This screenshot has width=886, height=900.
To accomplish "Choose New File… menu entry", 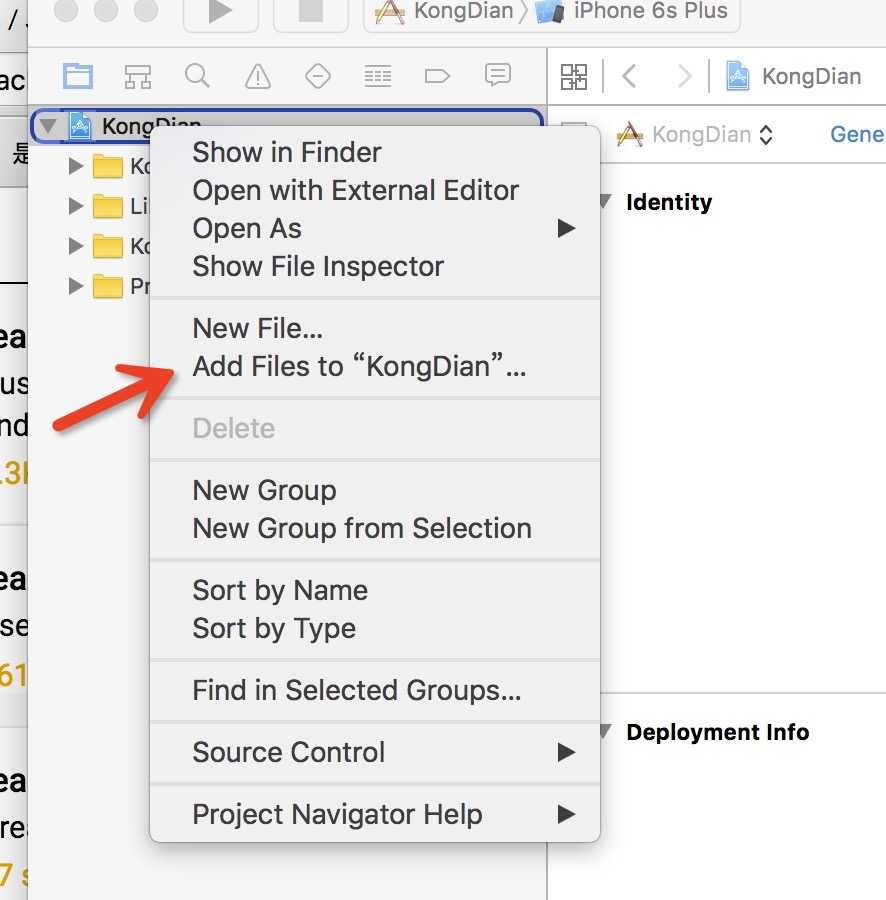I will [375, 328].
